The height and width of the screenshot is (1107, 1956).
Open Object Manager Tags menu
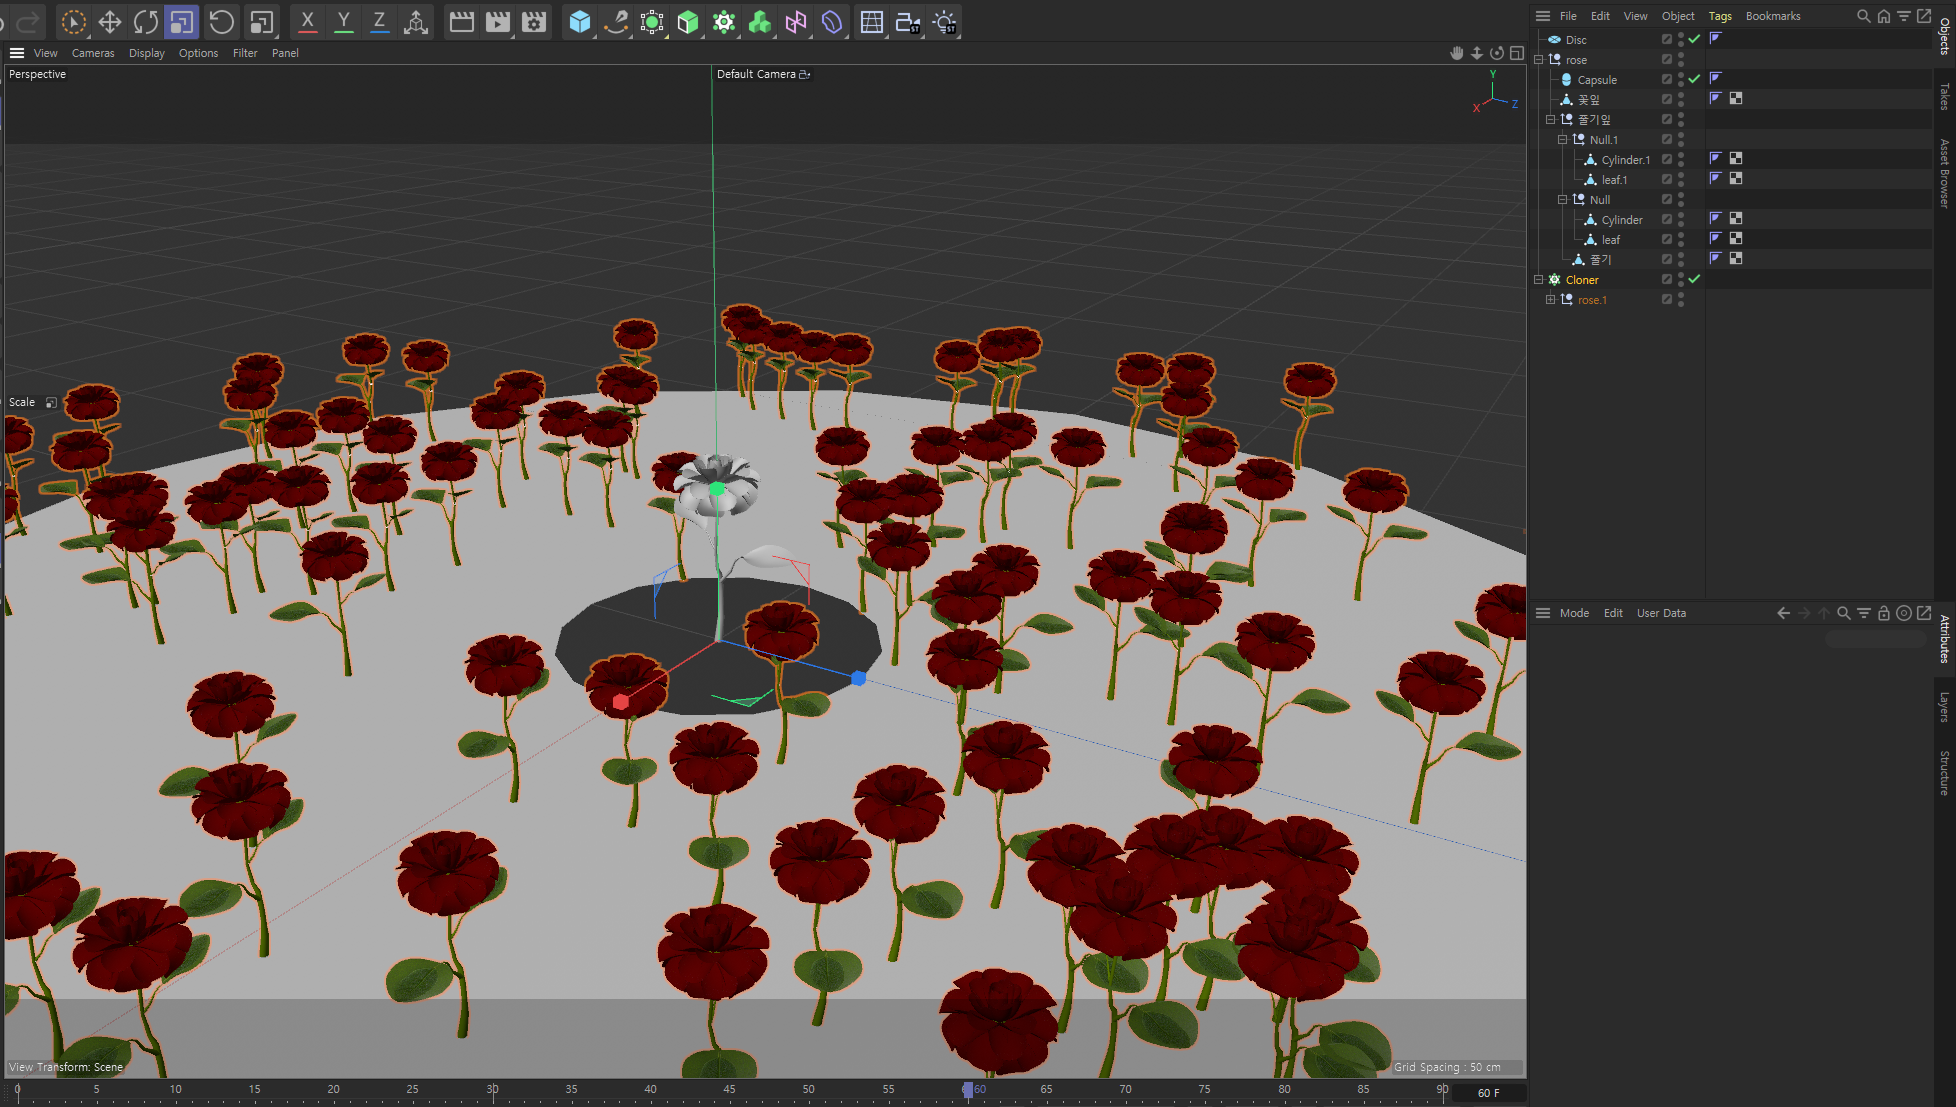pyautogui.click(x=1720, y=16)
